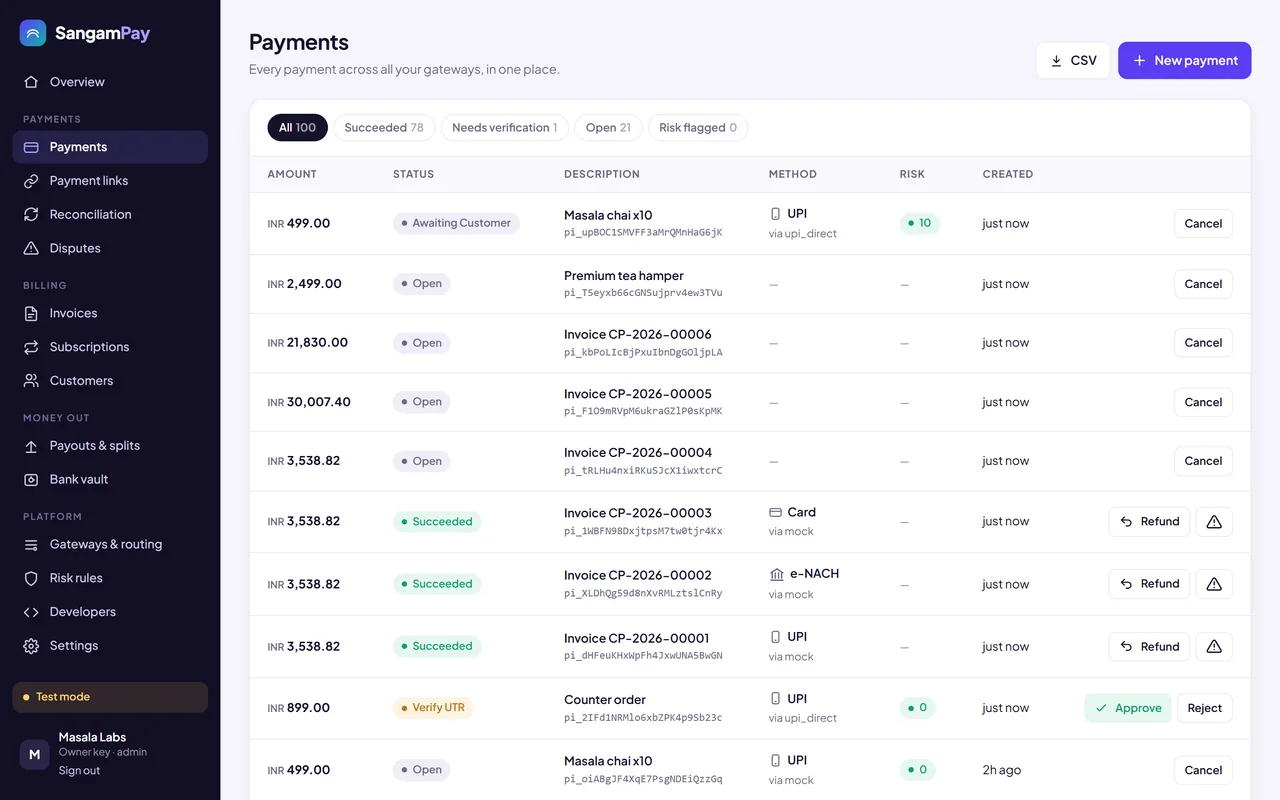Click the Payment links chain icon
Screen dimensions: 1280x800
point(31,181)
